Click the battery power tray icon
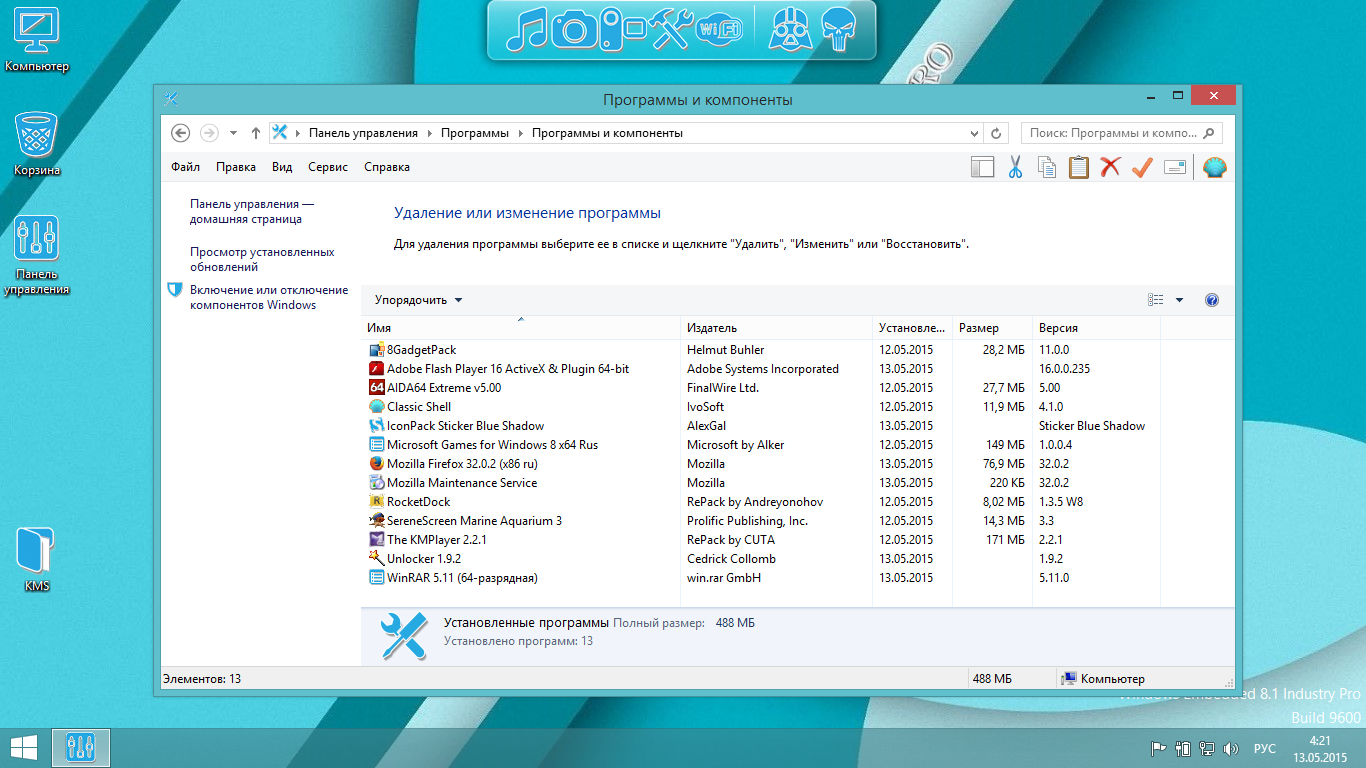 pos(1183,748)
